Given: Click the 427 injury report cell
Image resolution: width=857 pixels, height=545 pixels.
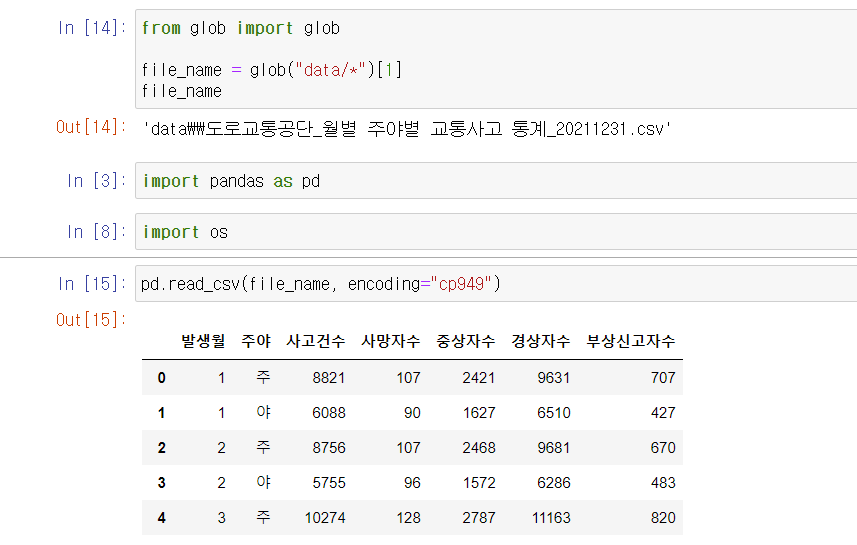Looking at the screenshot, I should click(663, 413).
